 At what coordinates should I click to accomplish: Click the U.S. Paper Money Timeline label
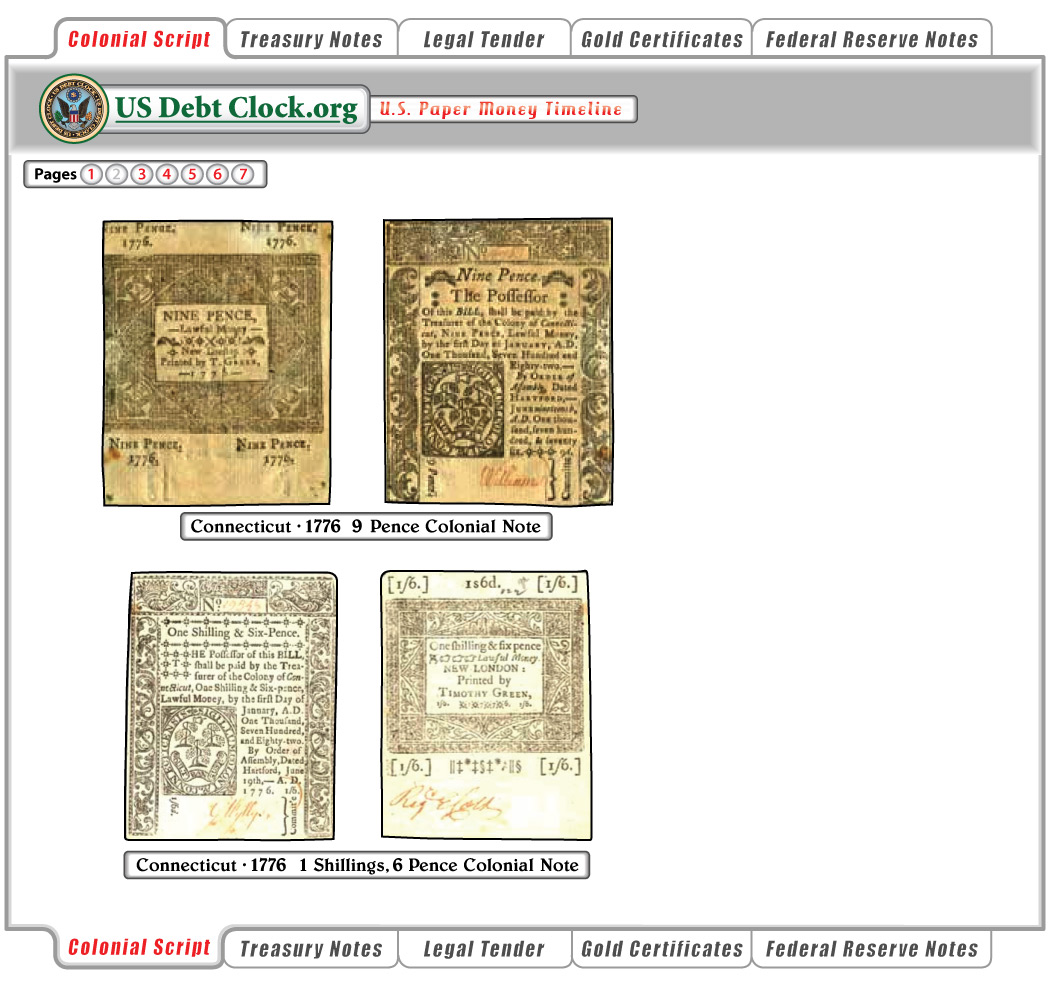pos(502,109)
